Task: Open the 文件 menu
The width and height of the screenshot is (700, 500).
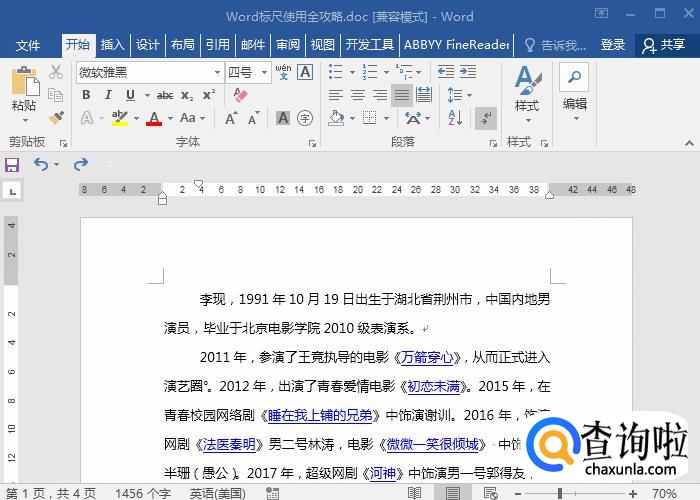Action: (x=28, y=45)
